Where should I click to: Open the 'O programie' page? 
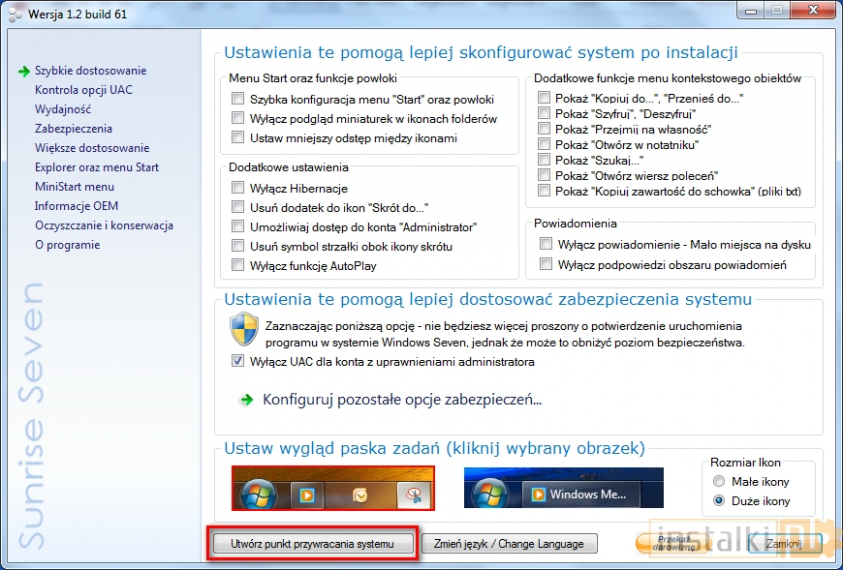point(67,245)
